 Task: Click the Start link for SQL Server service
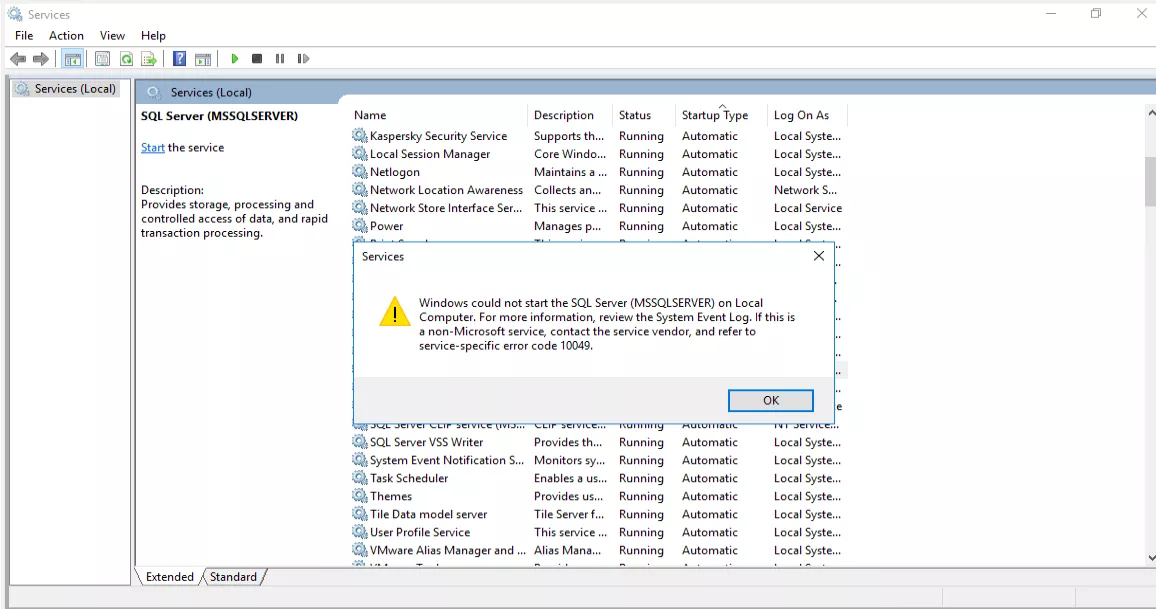point(153,147)
